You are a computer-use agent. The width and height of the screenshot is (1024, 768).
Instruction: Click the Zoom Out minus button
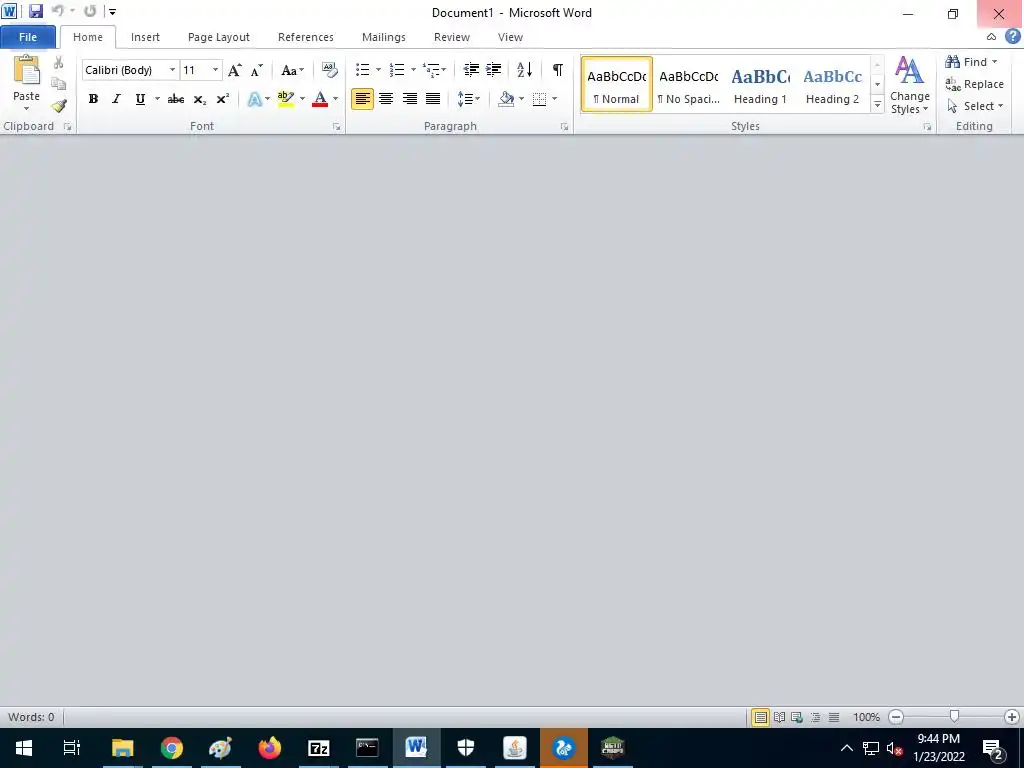coord(896,717)
